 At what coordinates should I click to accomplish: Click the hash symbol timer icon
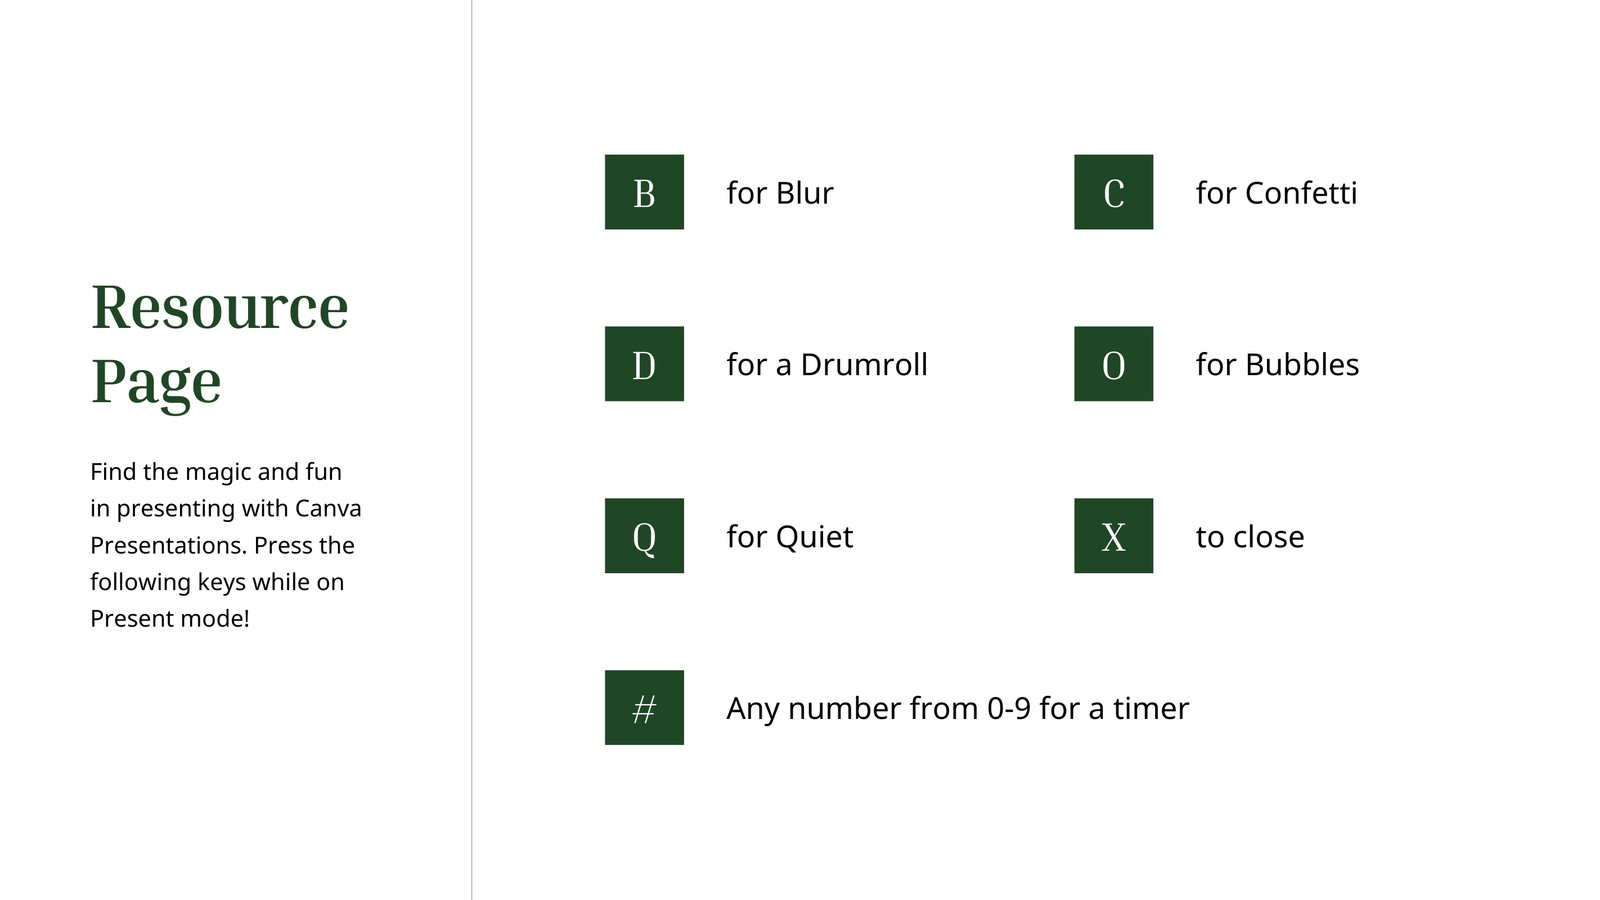[x=644, y=708]
